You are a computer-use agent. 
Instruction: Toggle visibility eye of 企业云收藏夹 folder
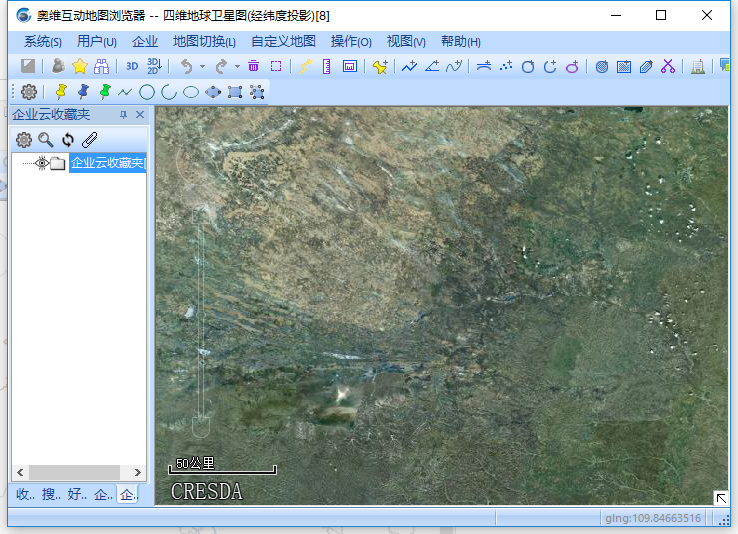(42, 163)
